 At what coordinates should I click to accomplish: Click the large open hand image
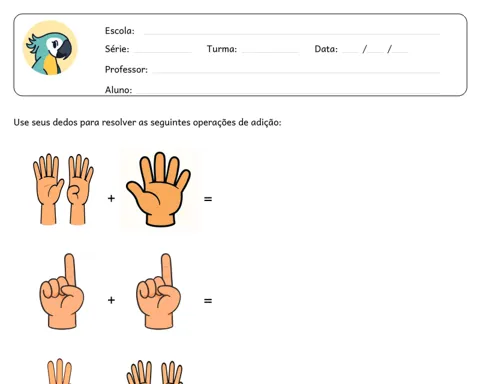pos(161,190)
